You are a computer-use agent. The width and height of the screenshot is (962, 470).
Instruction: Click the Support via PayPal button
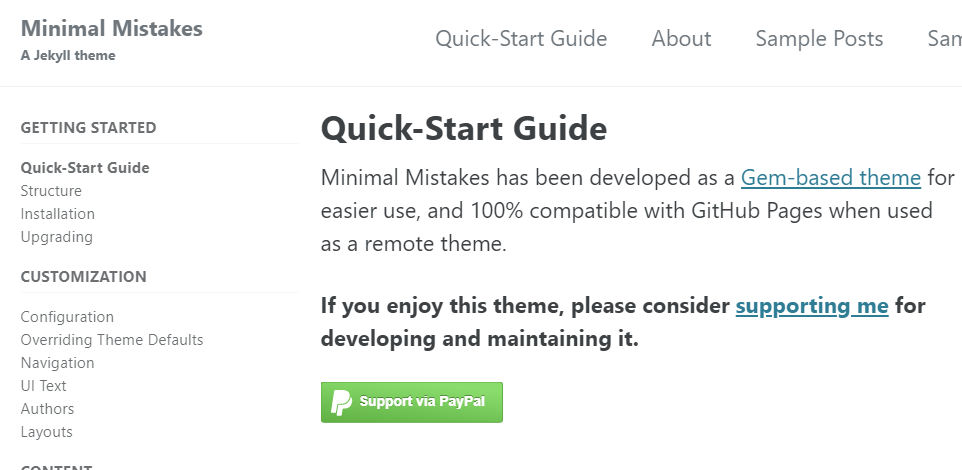[x=412, y=403]
